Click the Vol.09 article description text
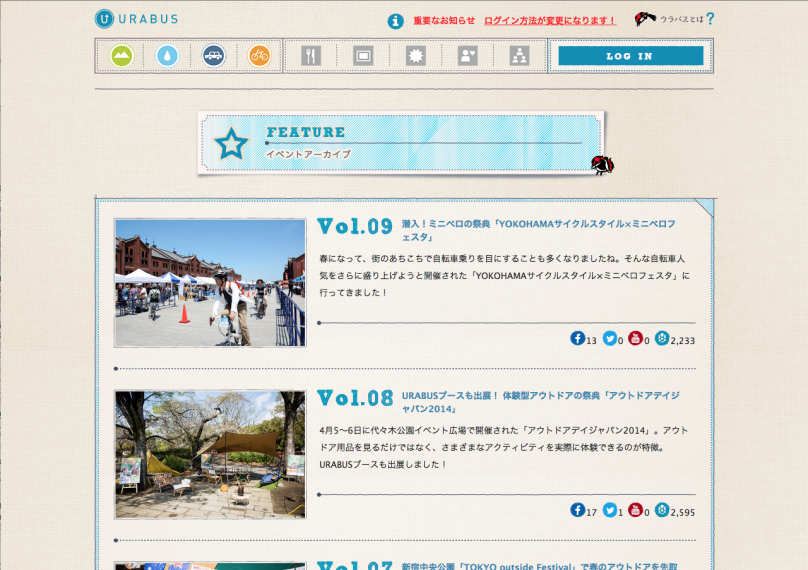This screenshot has width=808, height=570. tap(504, 275)
